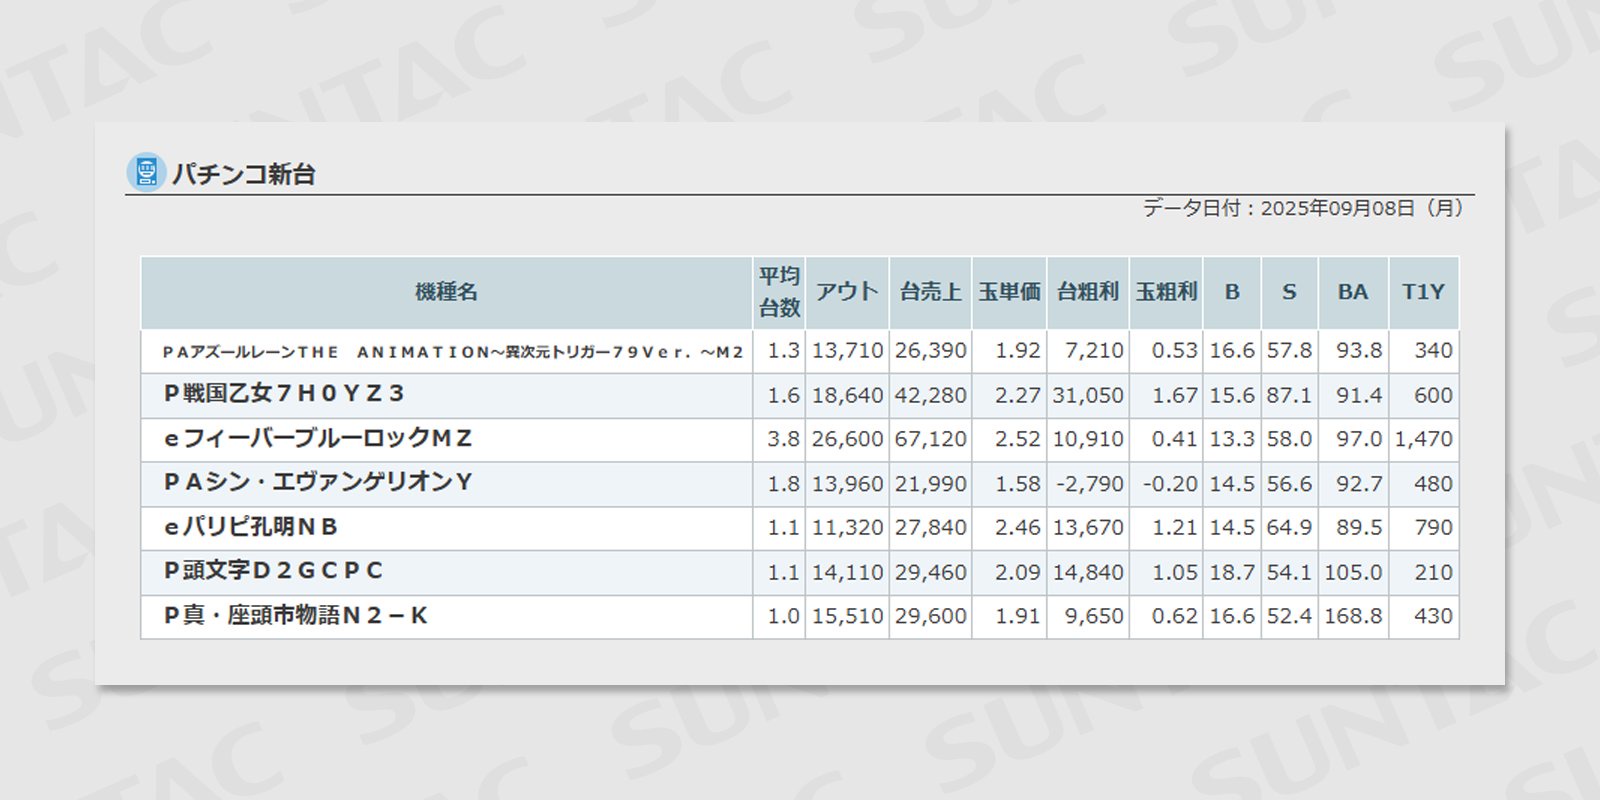The height and width of the screenshot is (800, 1600).
Task: Click T1Y value 340
Action: [x=1433, y=351]
